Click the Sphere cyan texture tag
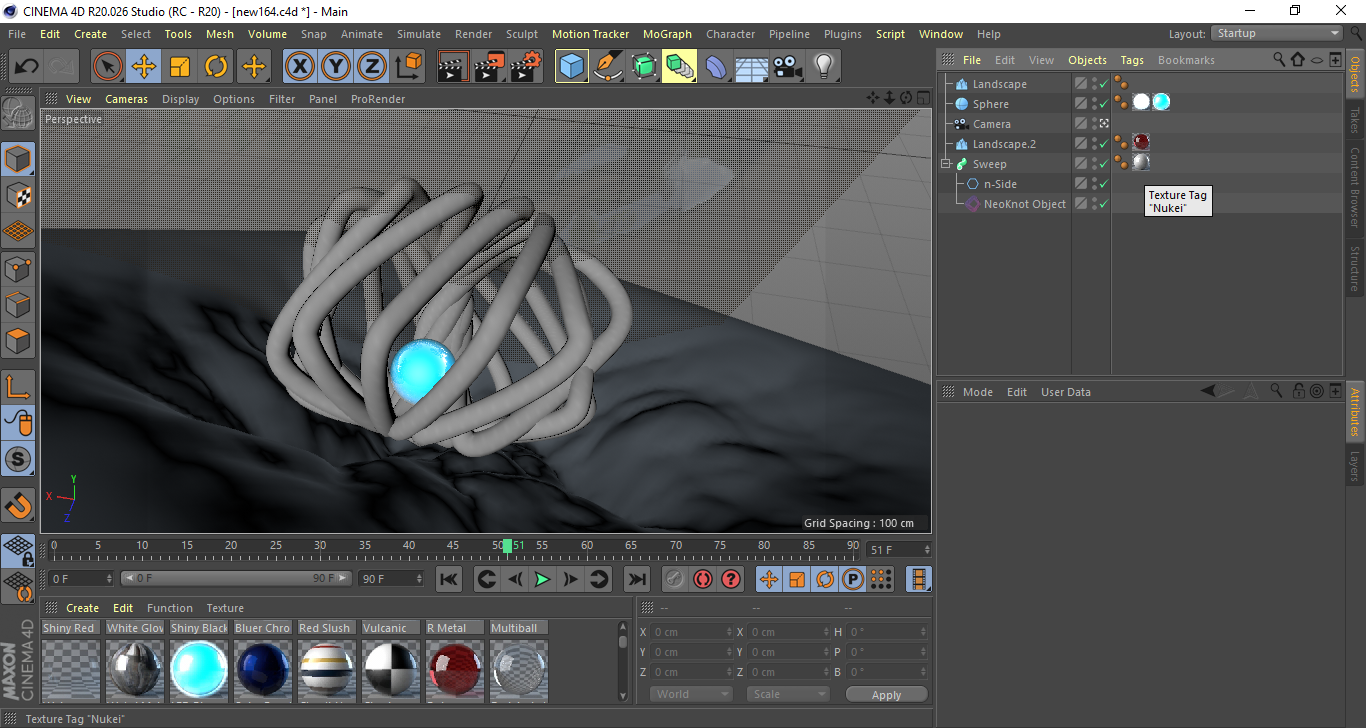Viewport: 1366px width, 728px height. tap(1160, 102)
